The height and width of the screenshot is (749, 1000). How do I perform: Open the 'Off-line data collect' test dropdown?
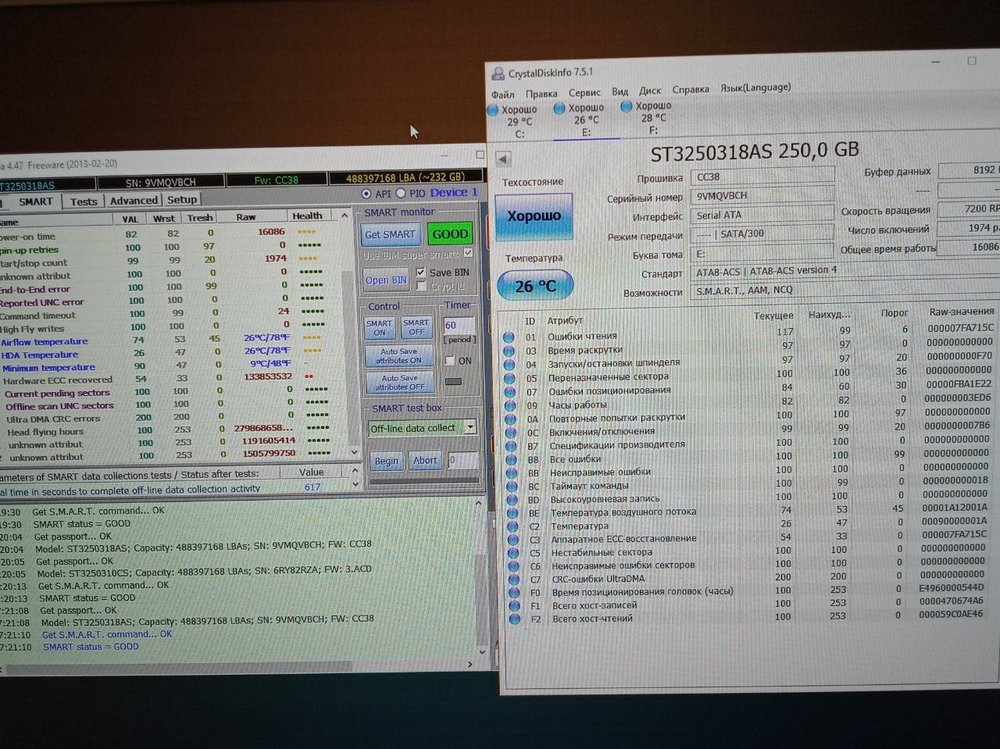(x=471, y=427)
